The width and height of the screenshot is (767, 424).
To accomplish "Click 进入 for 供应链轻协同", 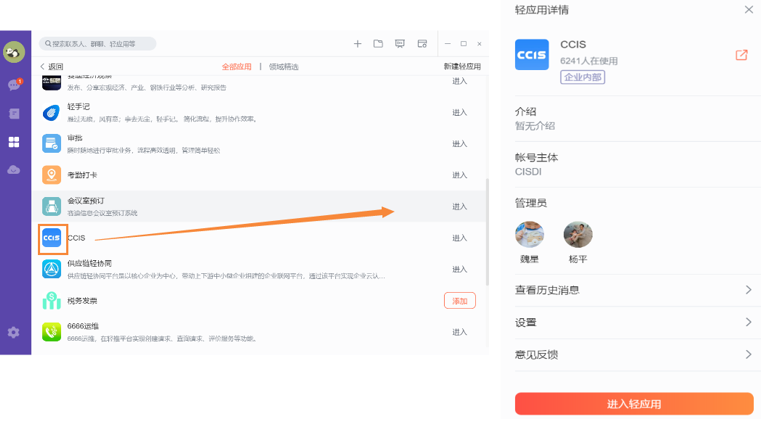I will (x=459, y=269).
